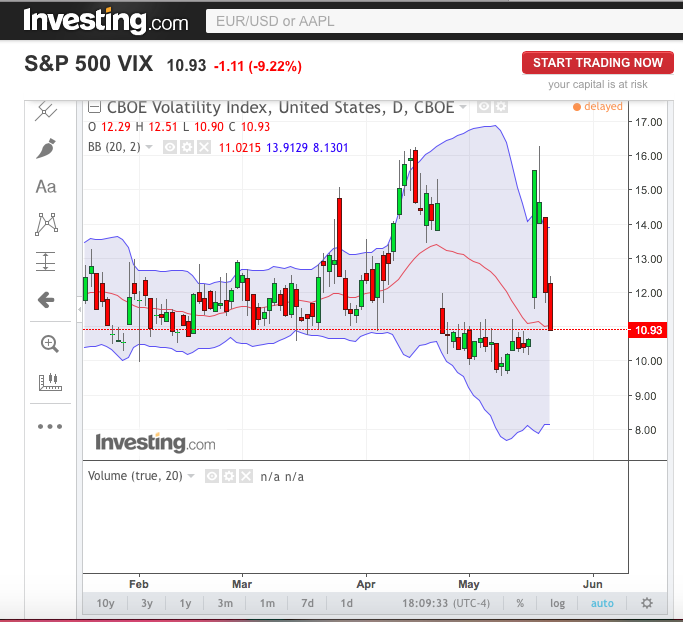Open the CBOE Volatility Index series settings gear
Image resolution: width=683 pixels, height=622 pixels.
(x=500, y=107)
